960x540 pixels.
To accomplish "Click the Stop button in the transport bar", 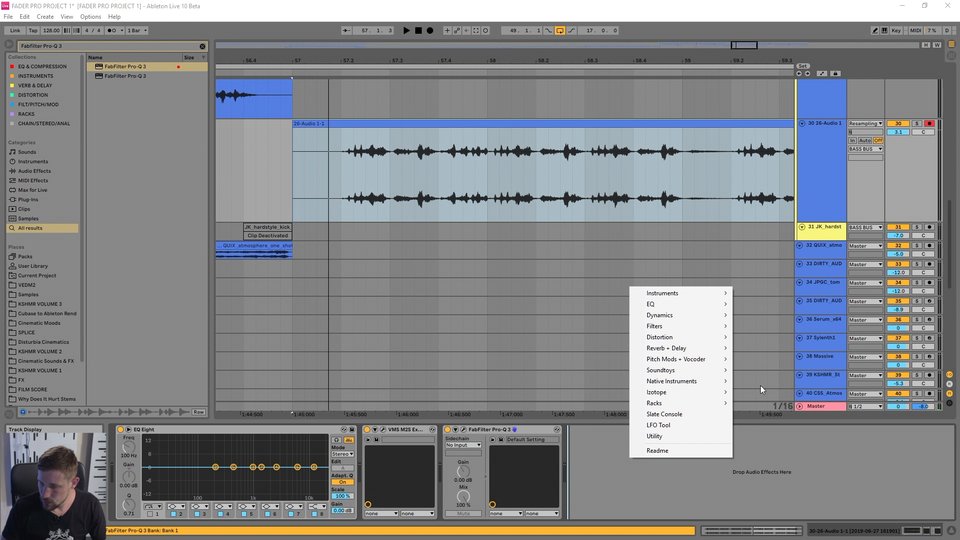I will tap(418, 30).
